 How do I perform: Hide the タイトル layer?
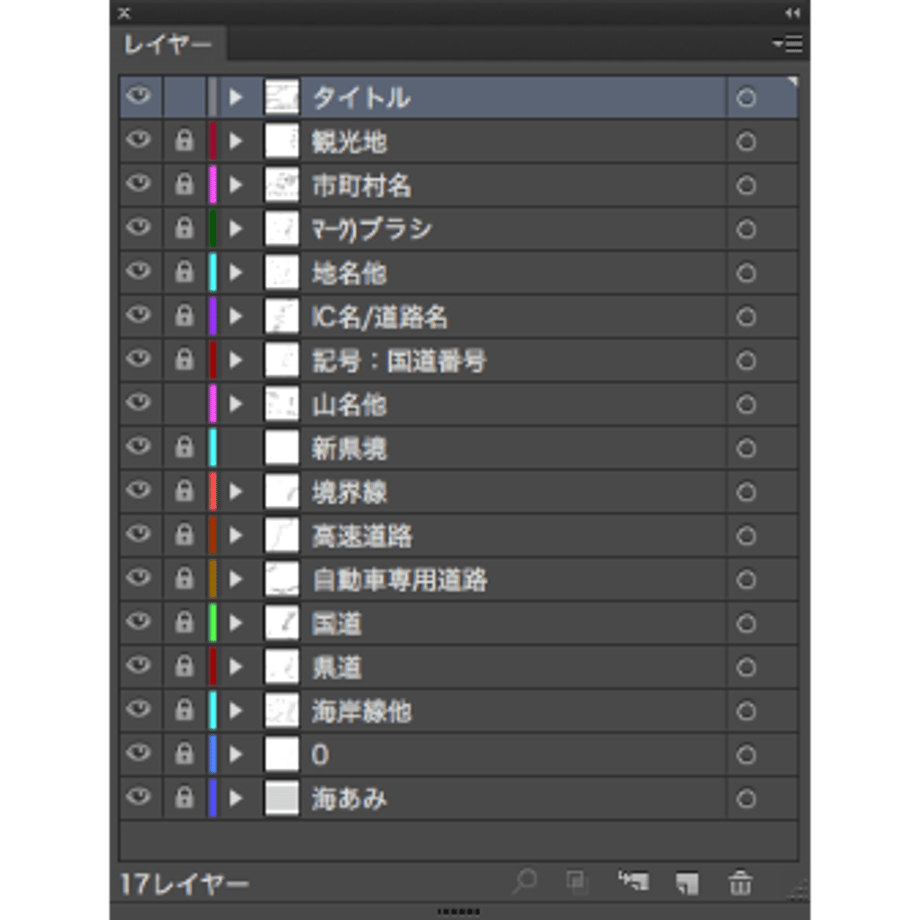click(139, 96)
